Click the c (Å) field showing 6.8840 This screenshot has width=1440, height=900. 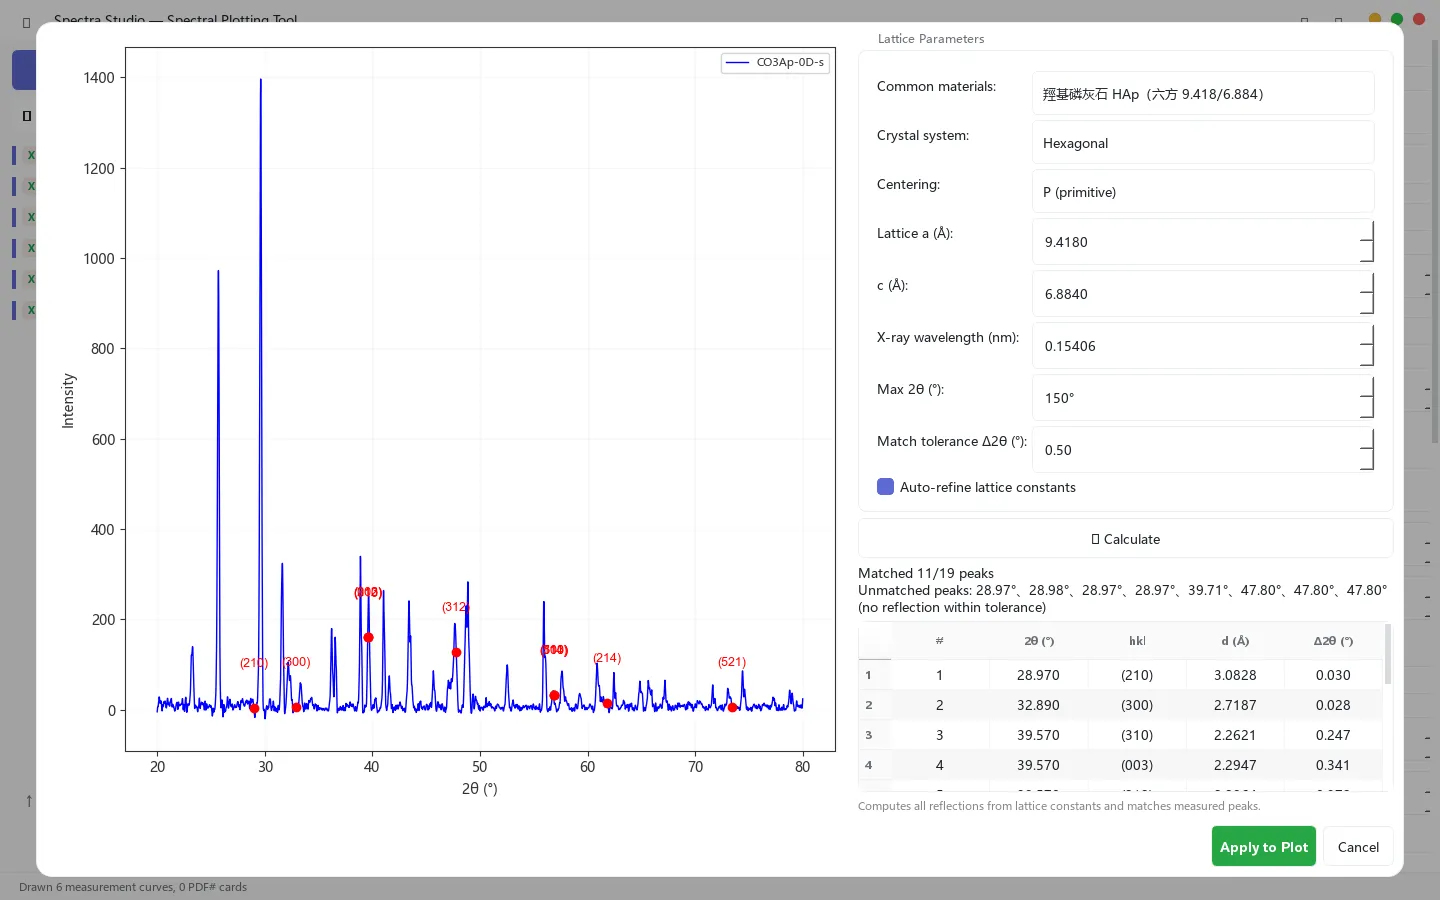[1196, 294]
